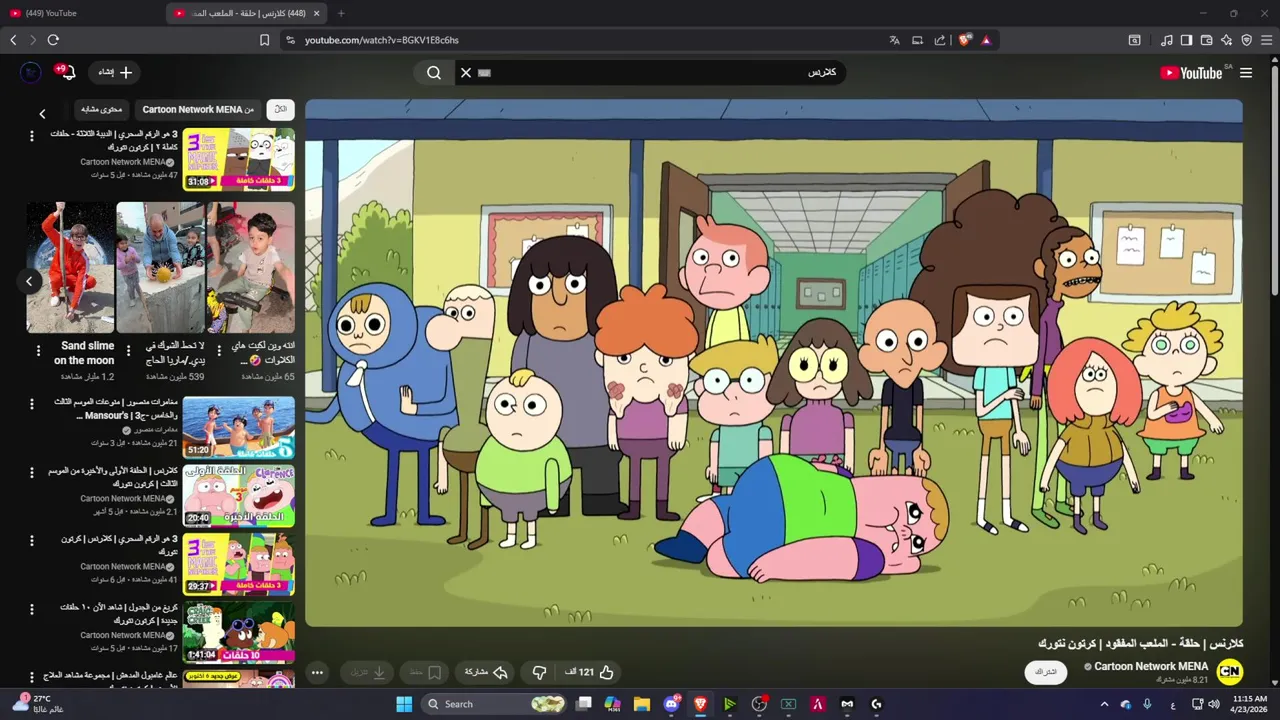Image resolution: width=1280 pixels, height=720 pixels.
Task: Select the 'من Cartoon Network MENA' chip
Action: click(x=198, y=109)
